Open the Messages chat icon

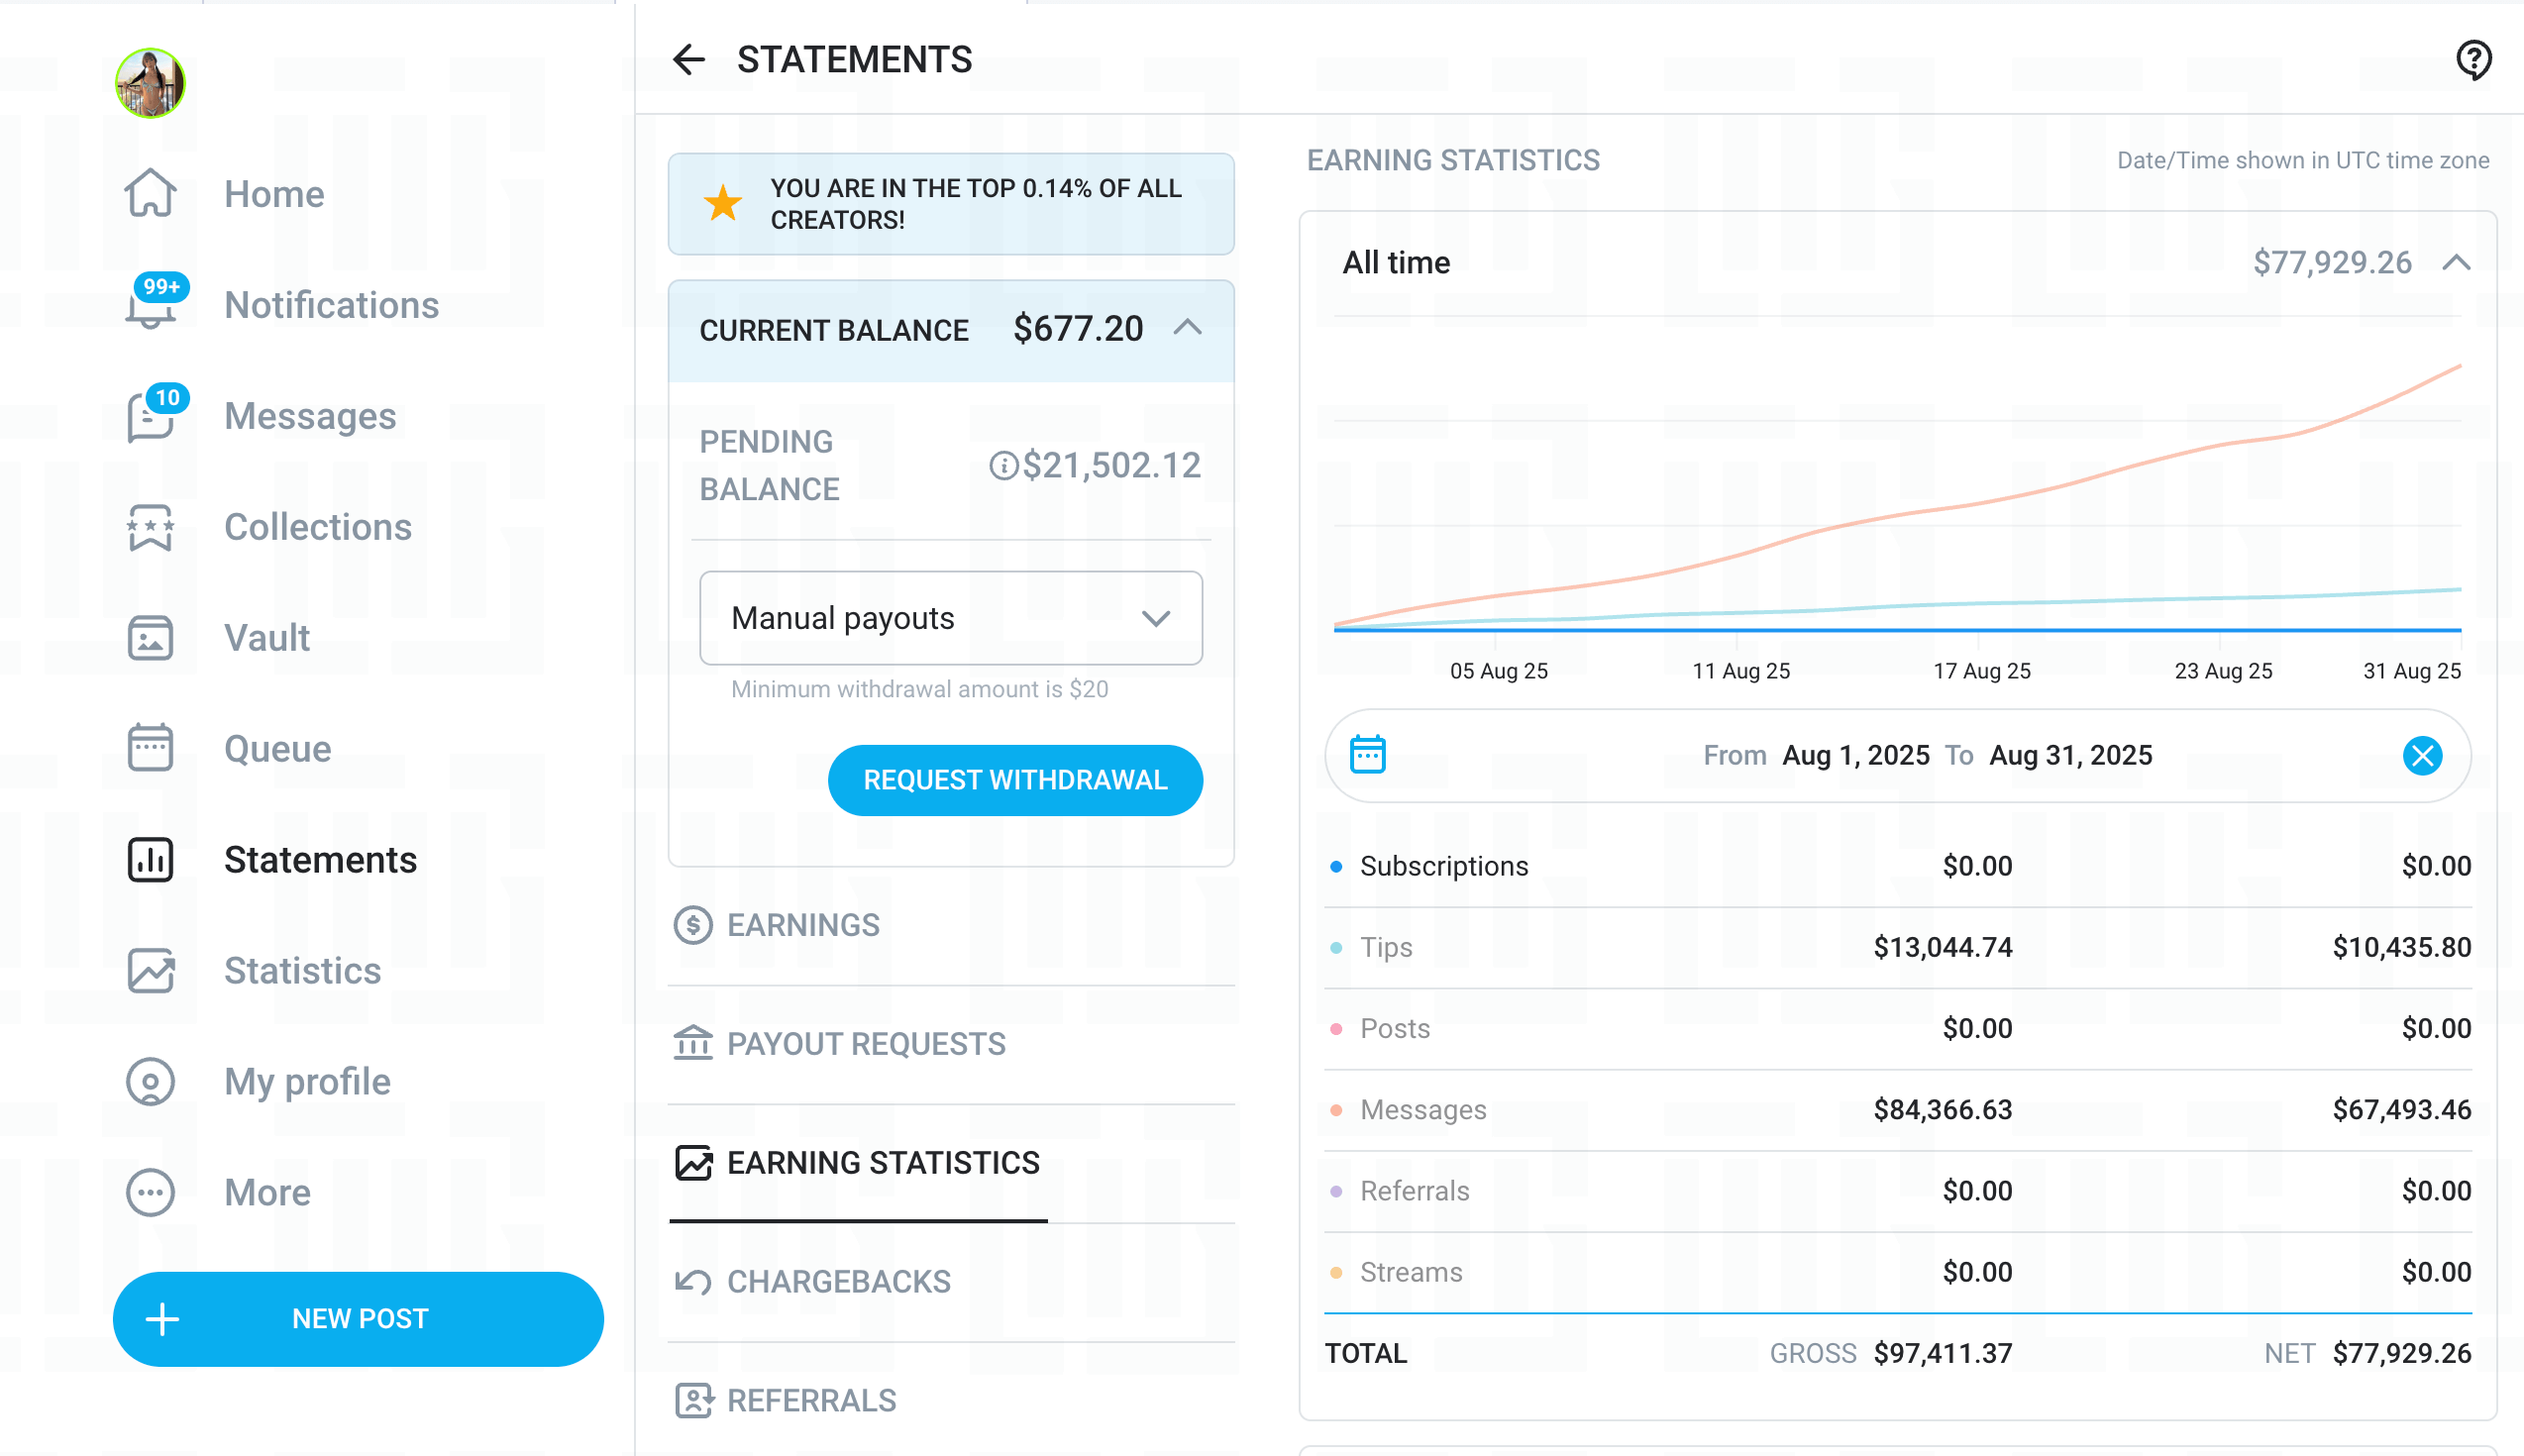(x=151, y=416)
